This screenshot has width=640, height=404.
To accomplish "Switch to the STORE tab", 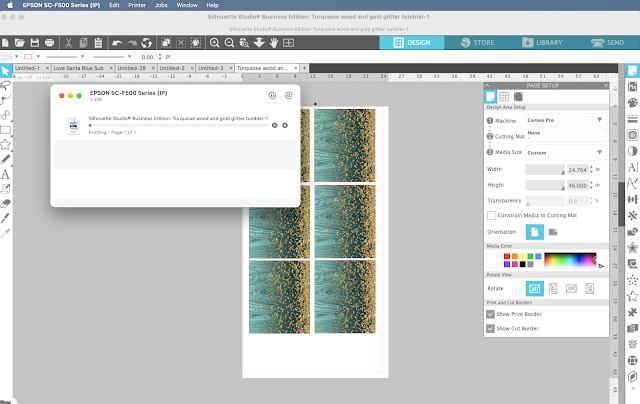I will click(x=477, y=42).
